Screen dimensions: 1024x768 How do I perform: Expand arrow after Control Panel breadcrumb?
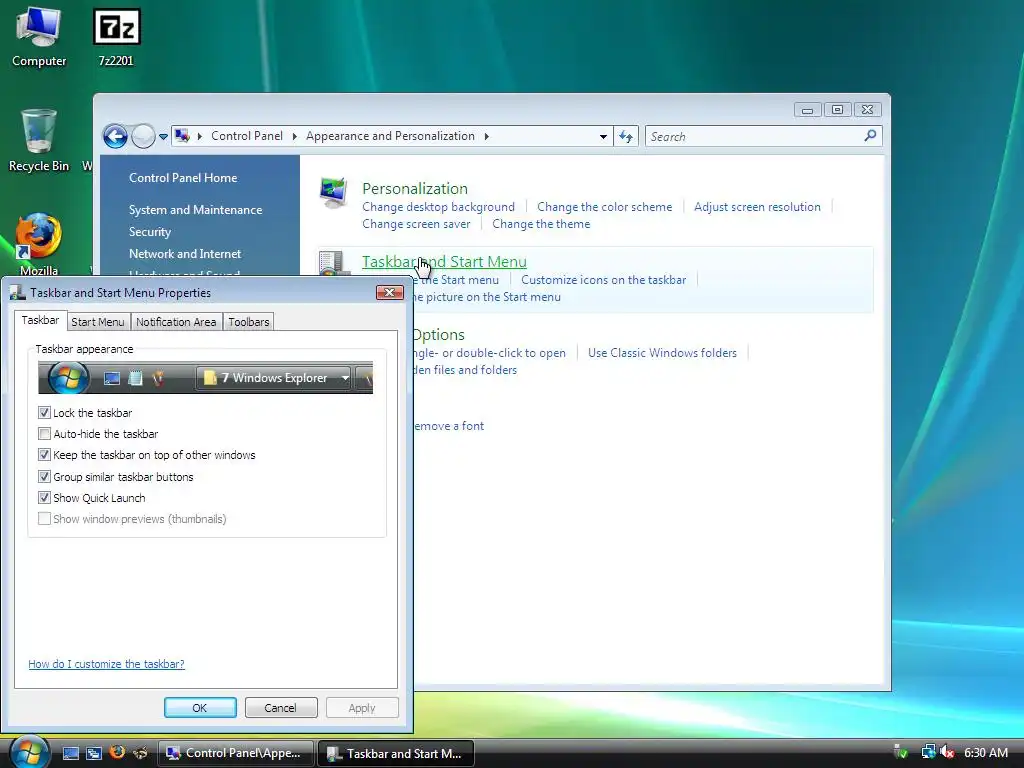pos(295,136)
